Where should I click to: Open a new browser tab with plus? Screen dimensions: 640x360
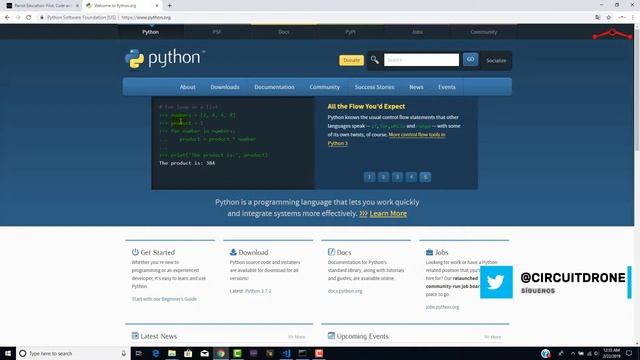169,6
